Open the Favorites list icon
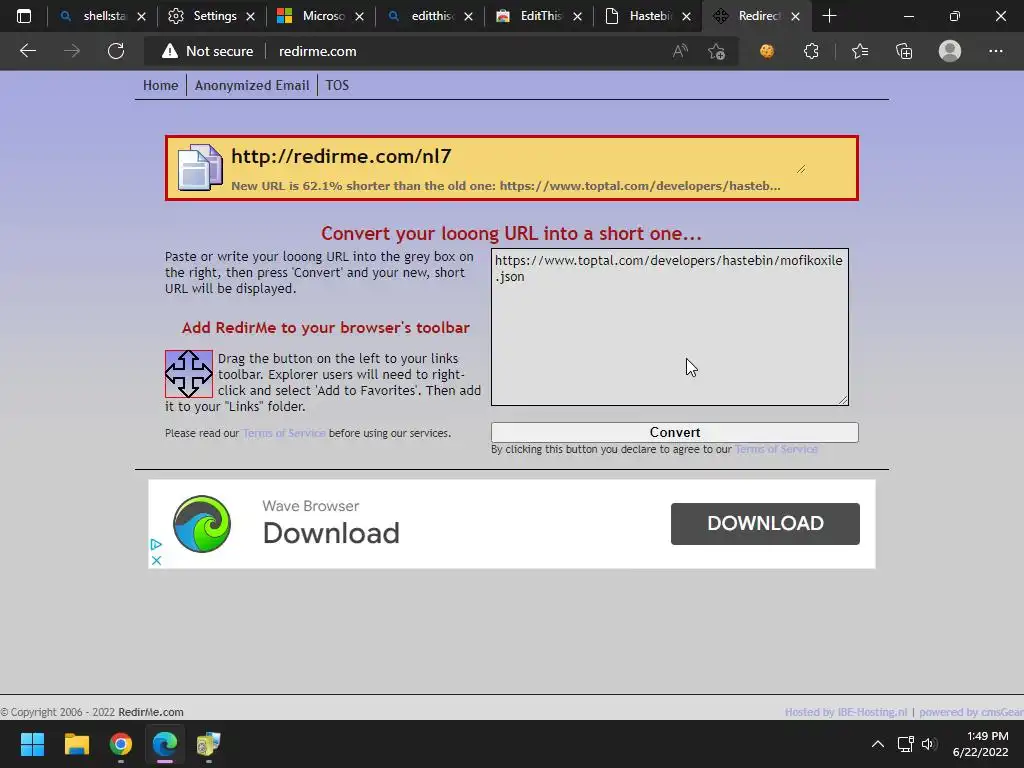 tap(860, 51)
